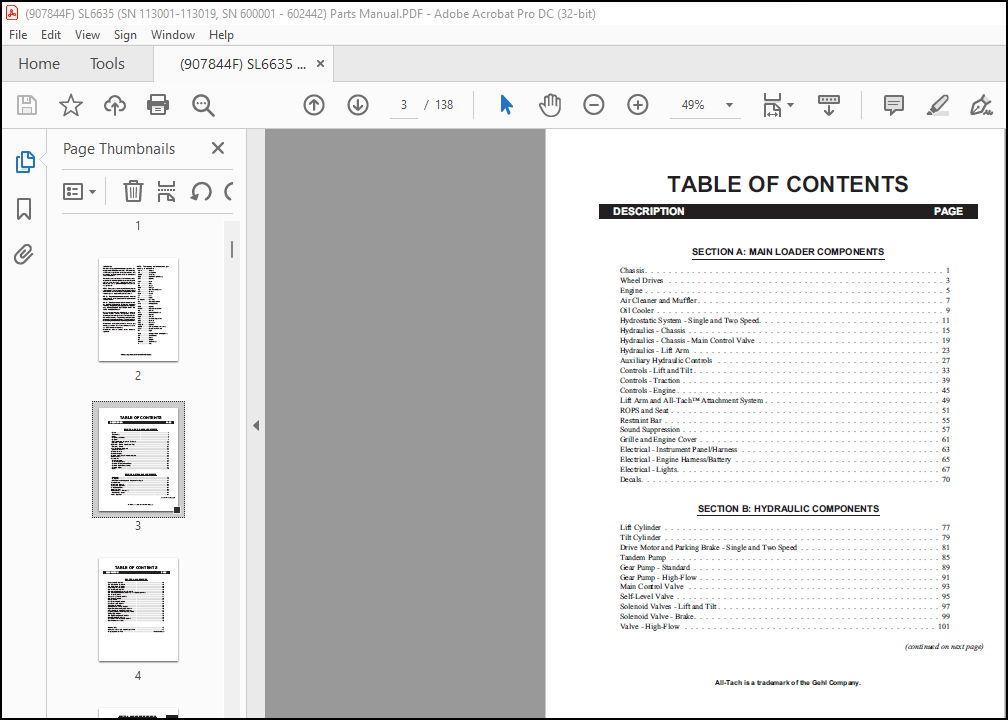Select the Highlight text pen tool
The height and width of the screenshot is (720, 1008).
[938, 105]
